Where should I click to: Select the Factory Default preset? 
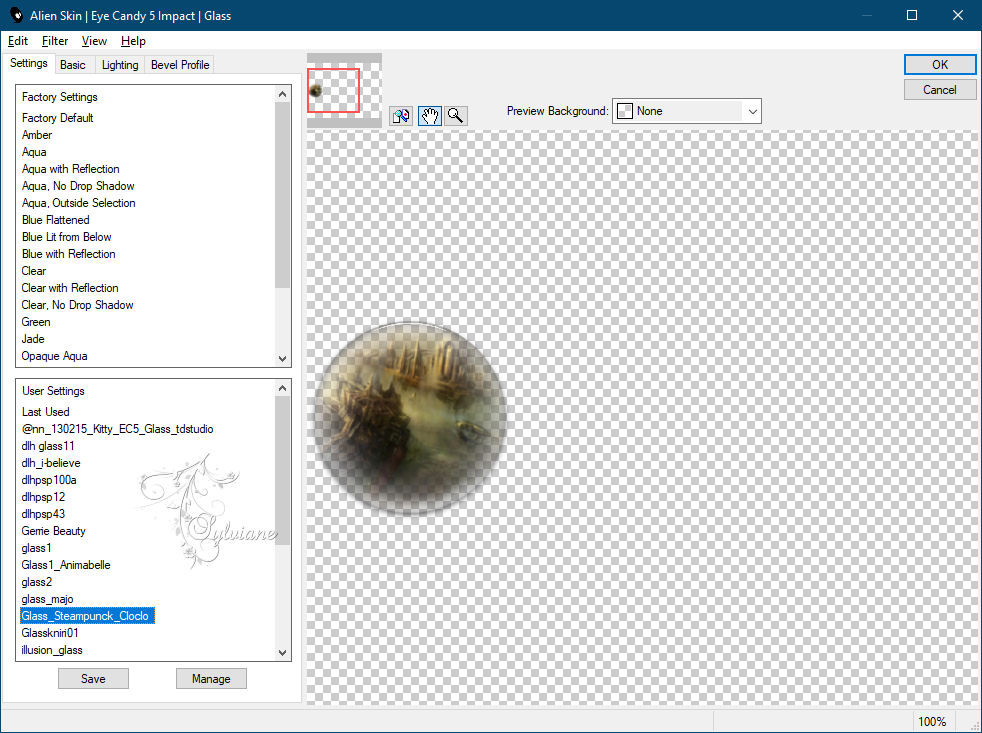coord(58,118)
